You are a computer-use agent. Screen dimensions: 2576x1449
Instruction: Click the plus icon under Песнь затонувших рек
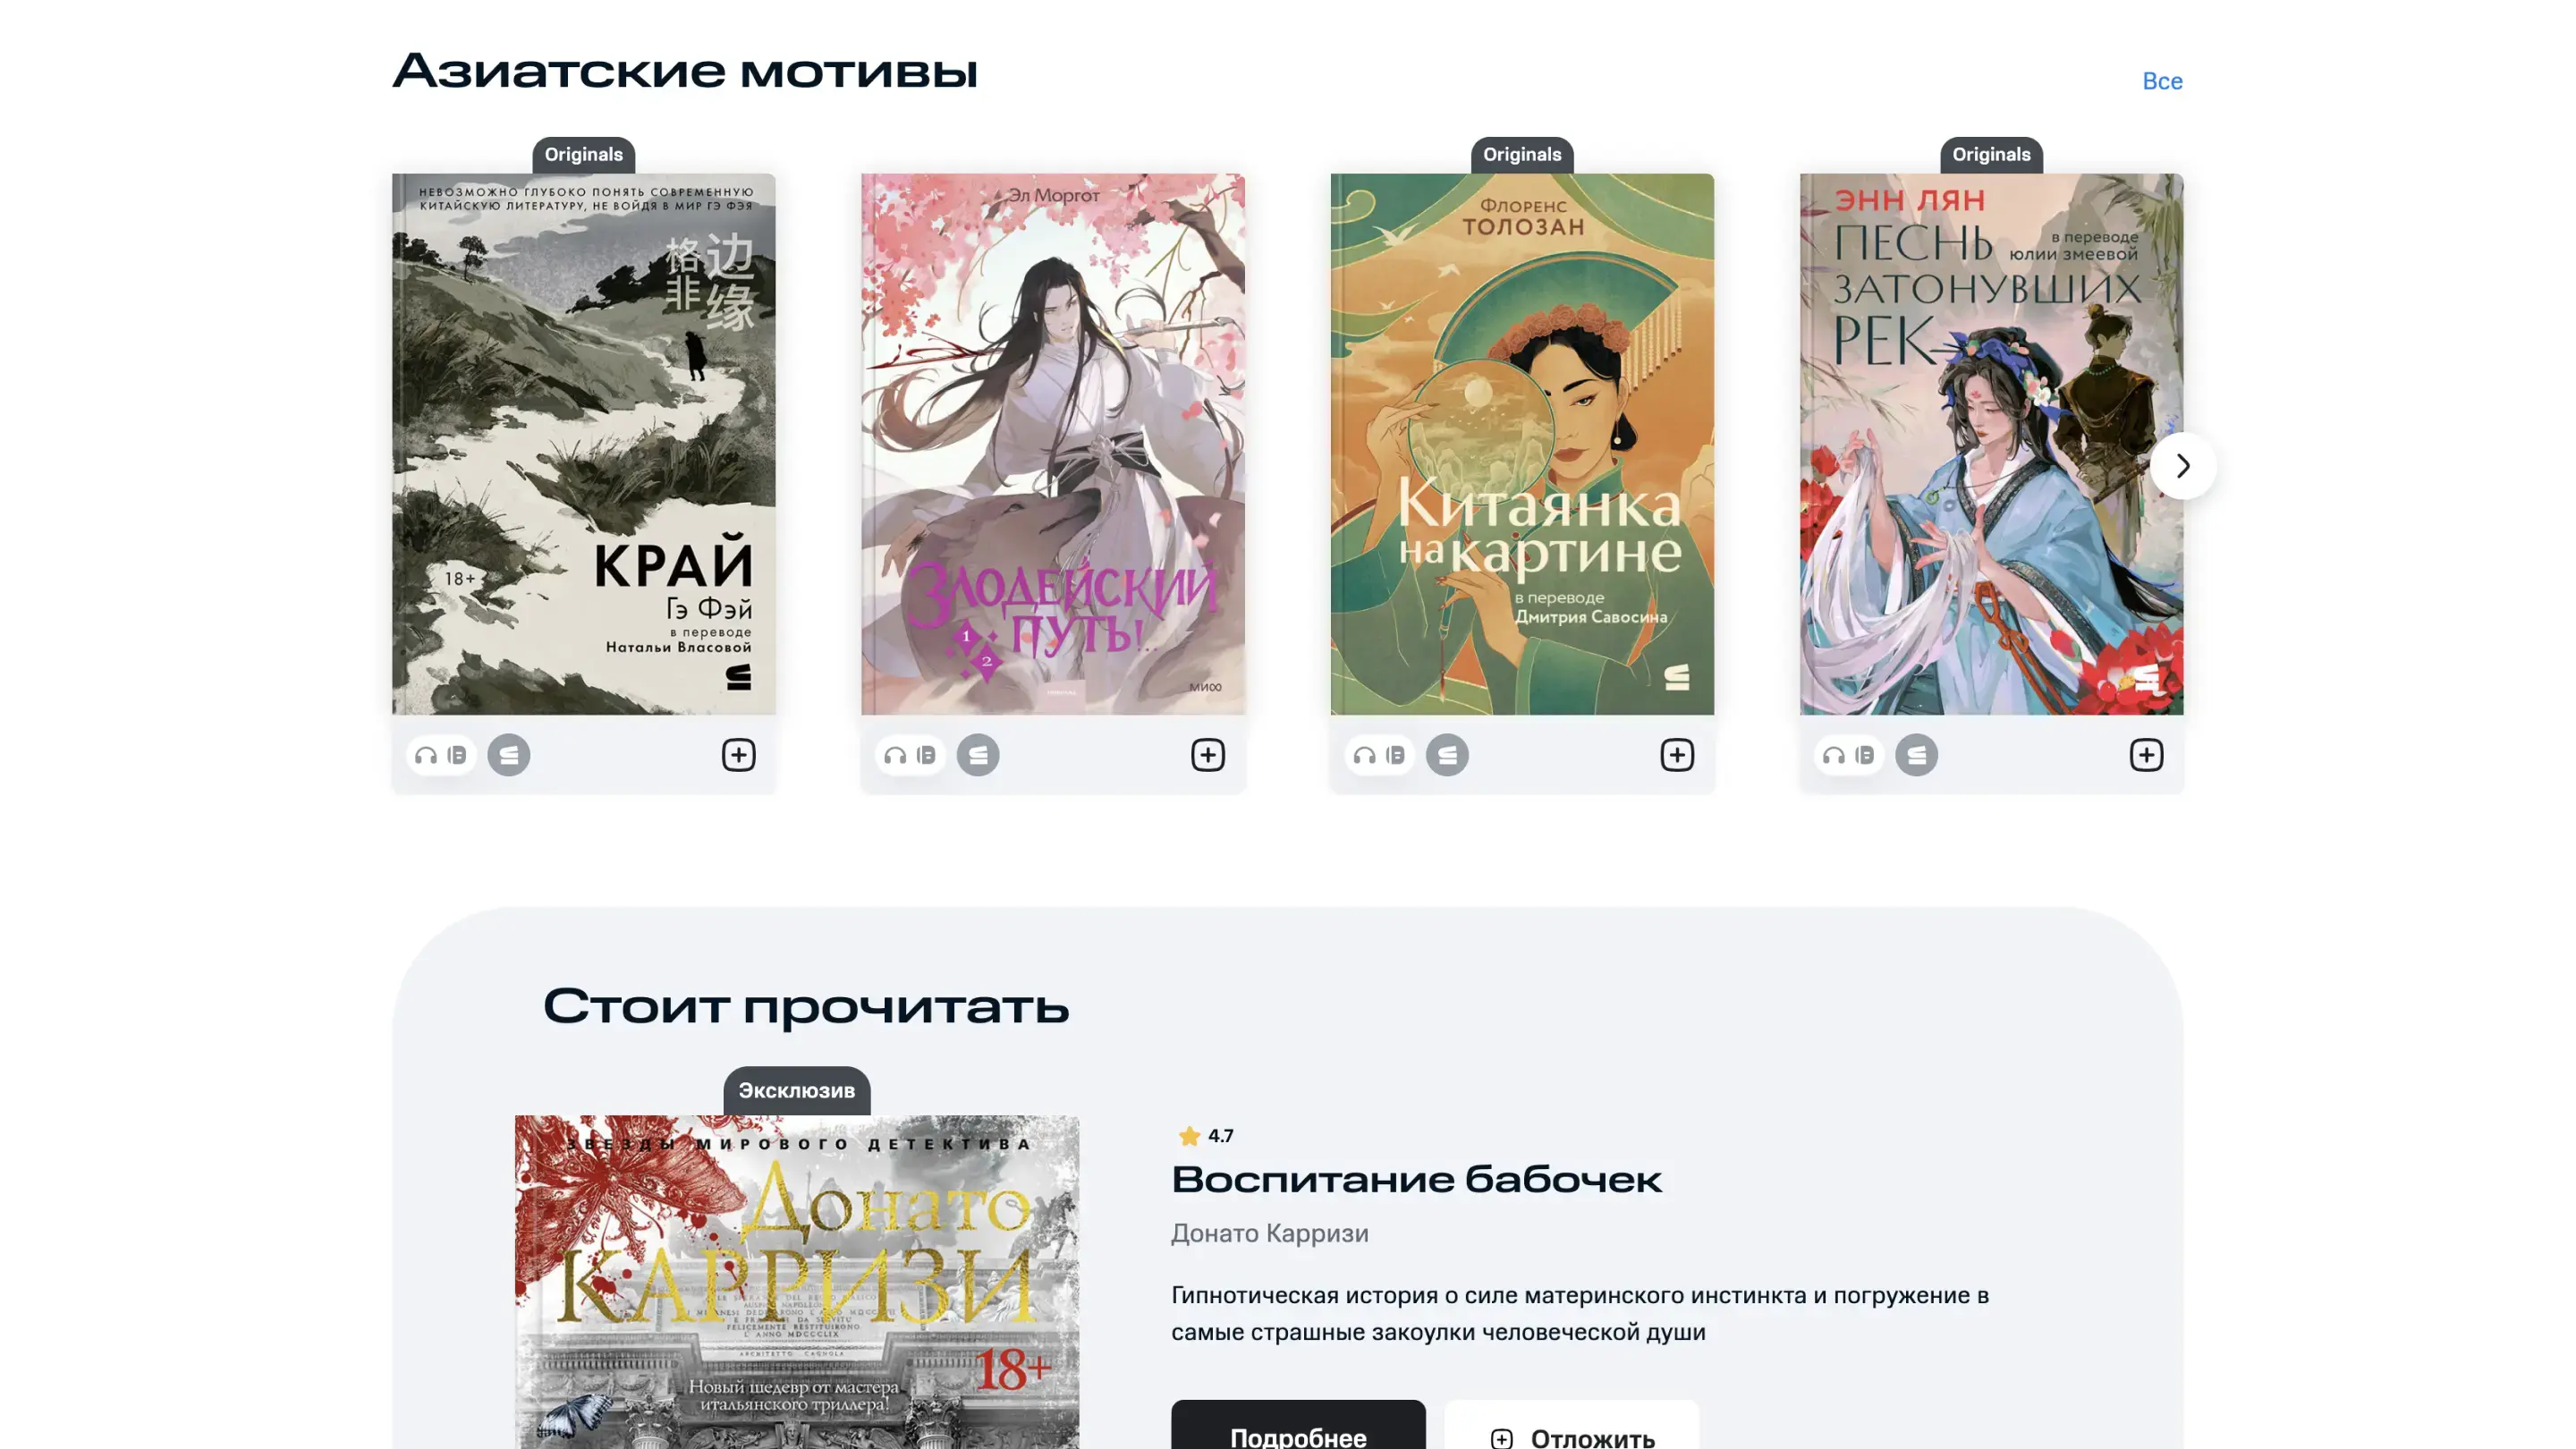click(2146, 755)
